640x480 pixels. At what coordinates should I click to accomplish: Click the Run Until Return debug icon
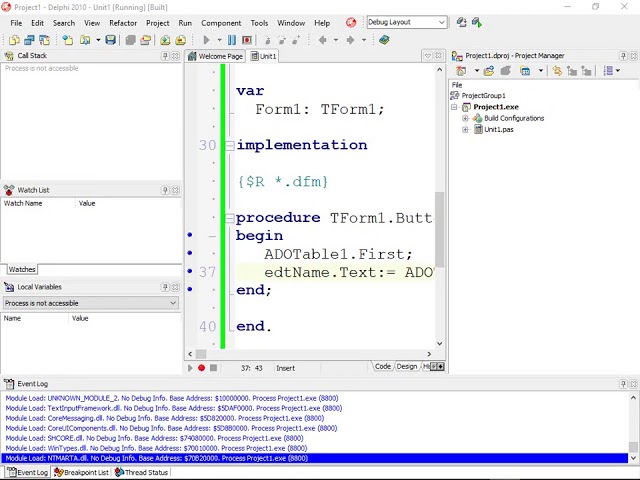296,40
